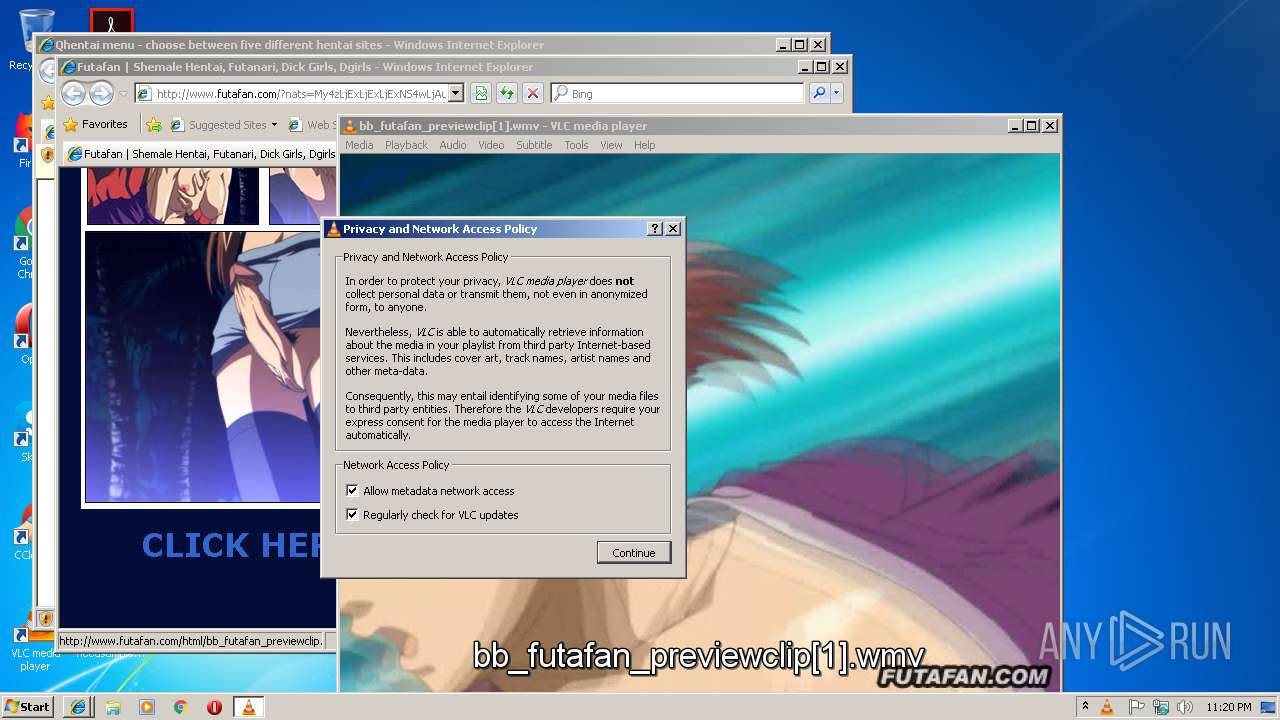
Task: Open Google Chrome taskbar icon
Action: coord(181,707)
